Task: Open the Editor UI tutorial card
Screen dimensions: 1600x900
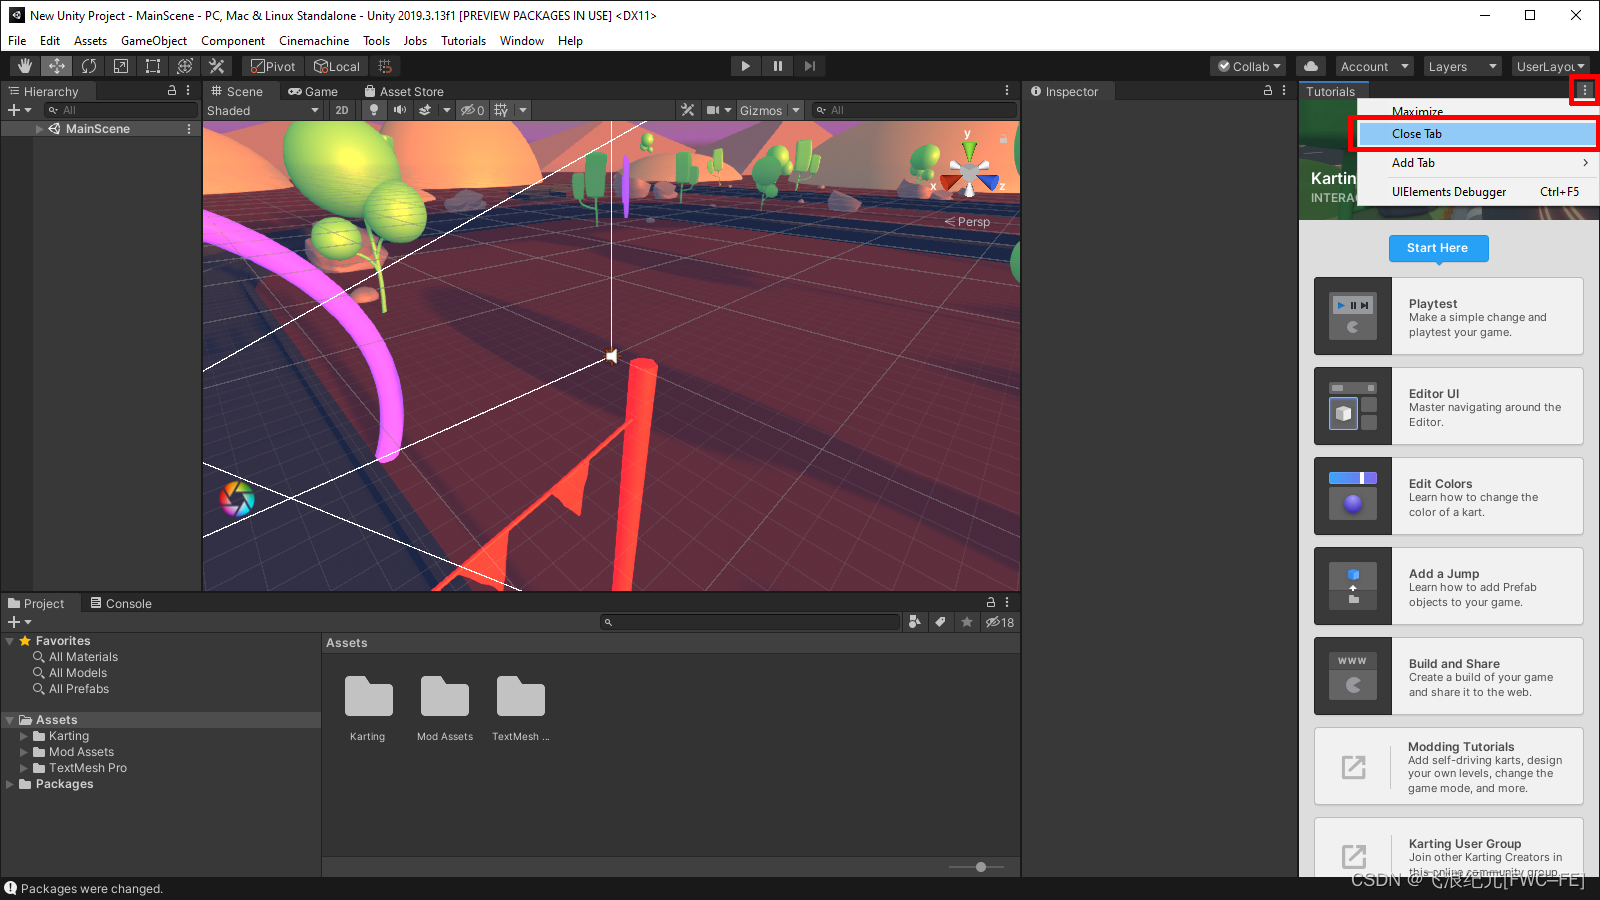Action: (x=1448, y=406)
